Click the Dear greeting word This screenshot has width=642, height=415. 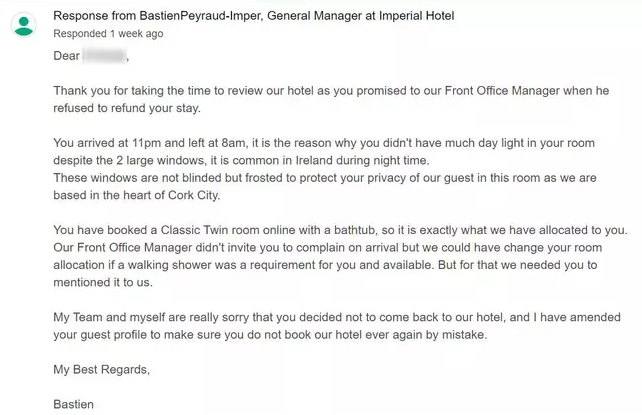tap(66, 55)
